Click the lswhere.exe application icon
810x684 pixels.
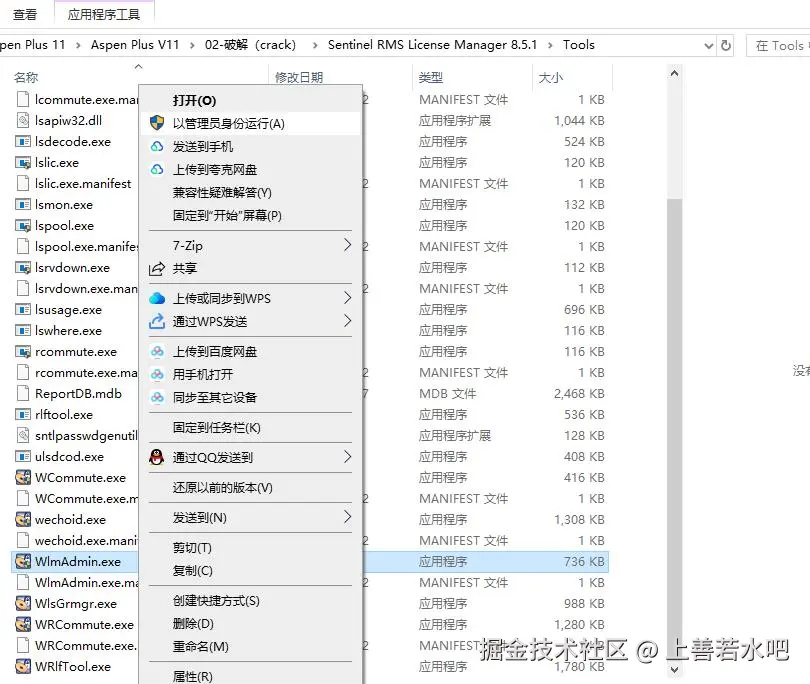coord(23,331)
